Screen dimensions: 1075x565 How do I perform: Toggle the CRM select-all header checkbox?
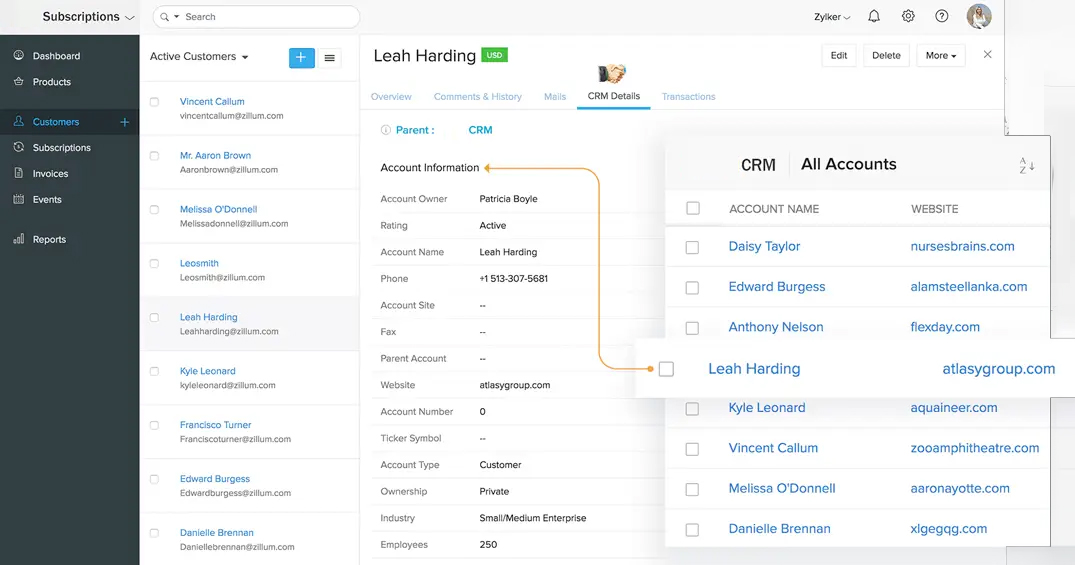(693, 208)
